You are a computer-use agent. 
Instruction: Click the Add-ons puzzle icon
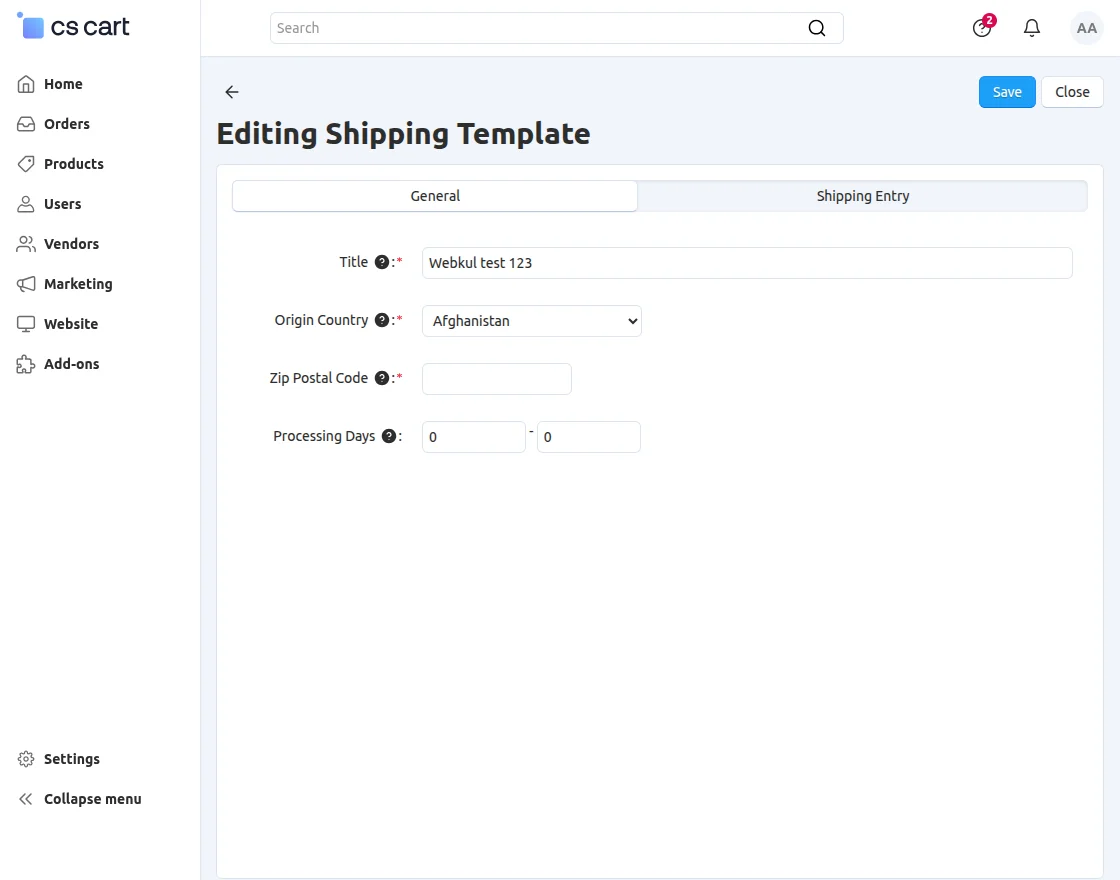click(x=26, y=364)
